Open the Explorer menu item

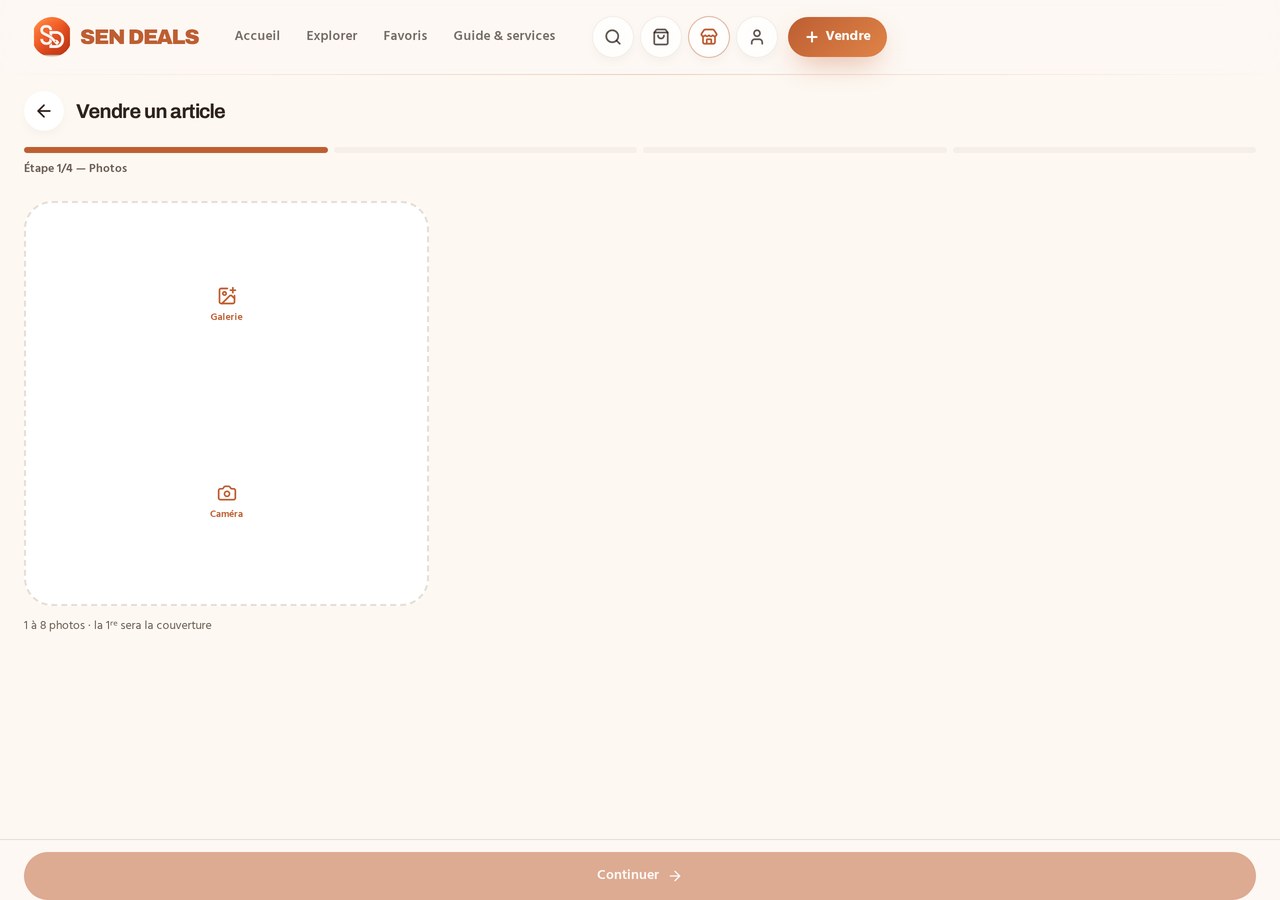pos(332,36)
